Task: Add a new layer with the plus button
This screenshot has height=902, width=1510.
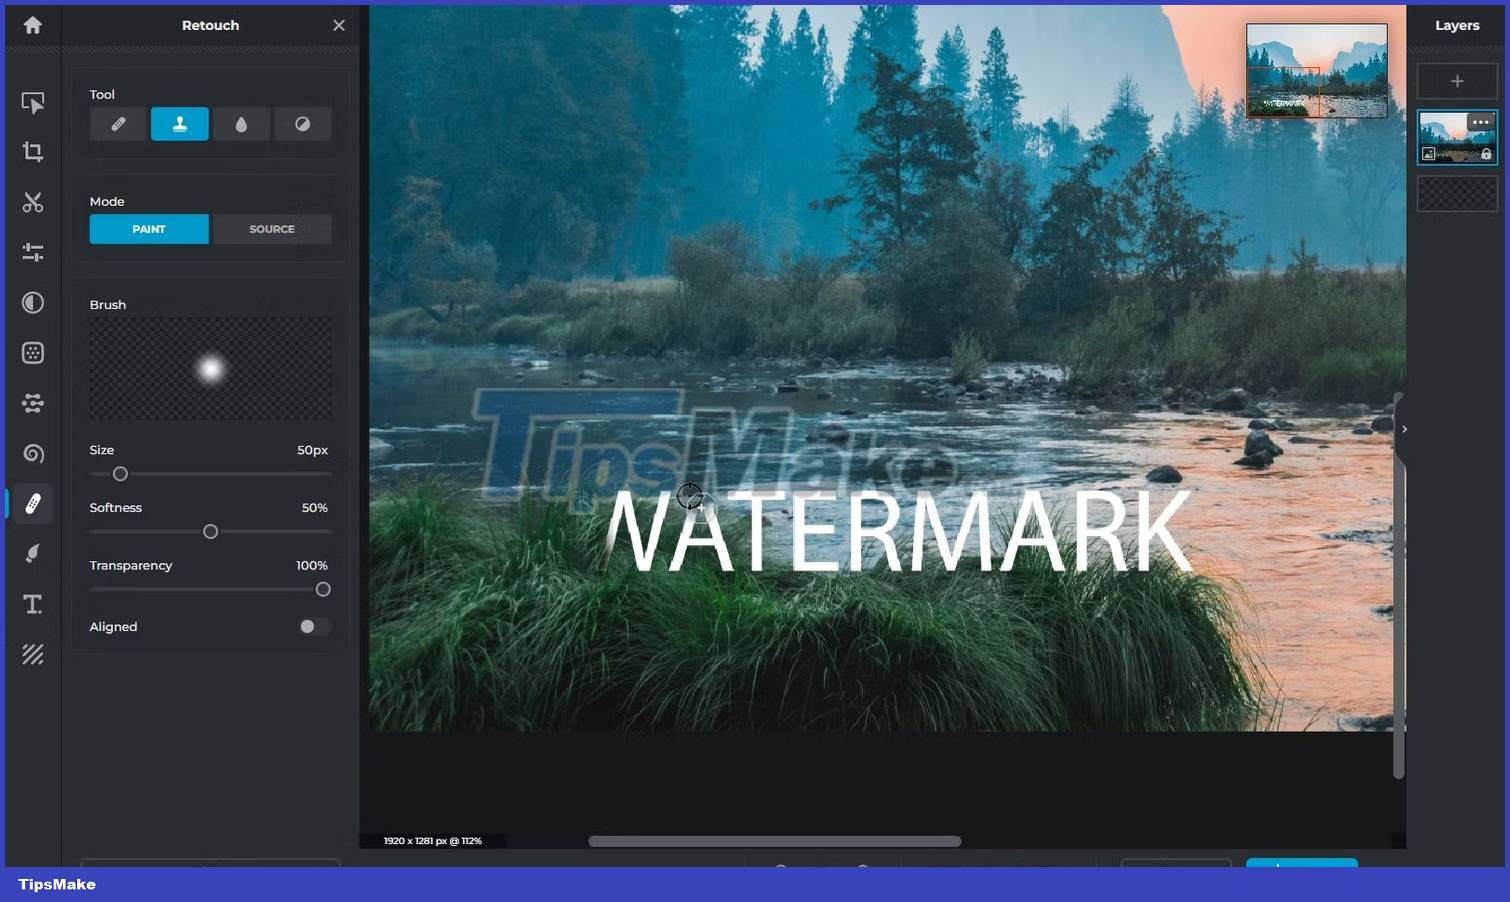Action: (x=1456, y=80)
